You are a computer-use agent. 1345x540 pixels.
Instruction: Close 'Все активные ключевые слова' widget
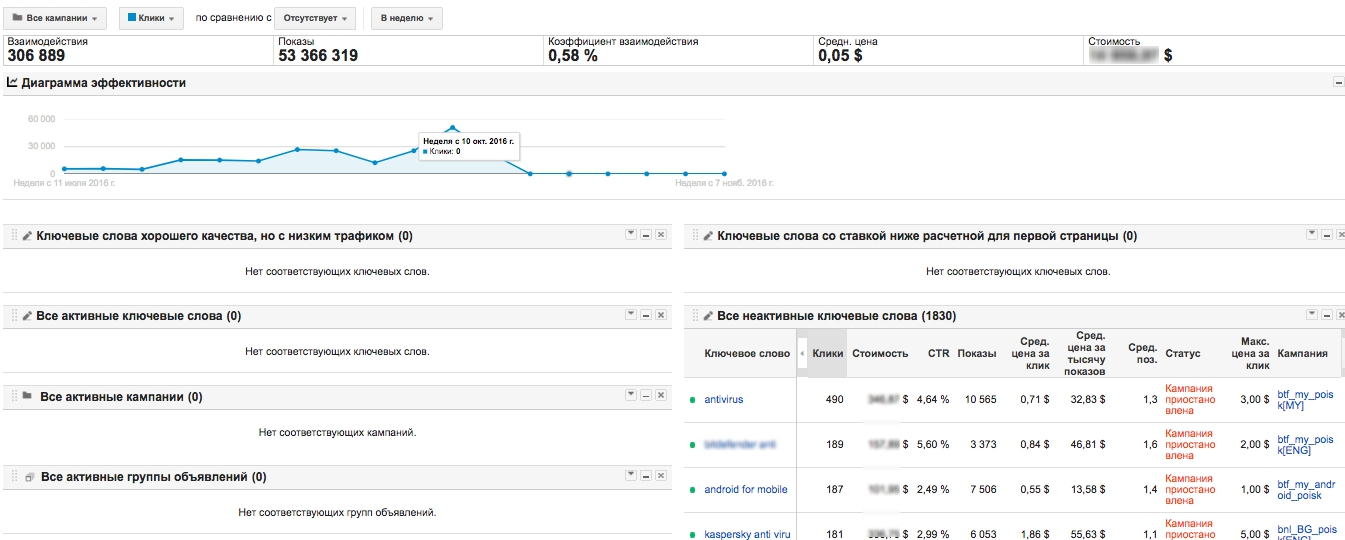tap(661, 314)
